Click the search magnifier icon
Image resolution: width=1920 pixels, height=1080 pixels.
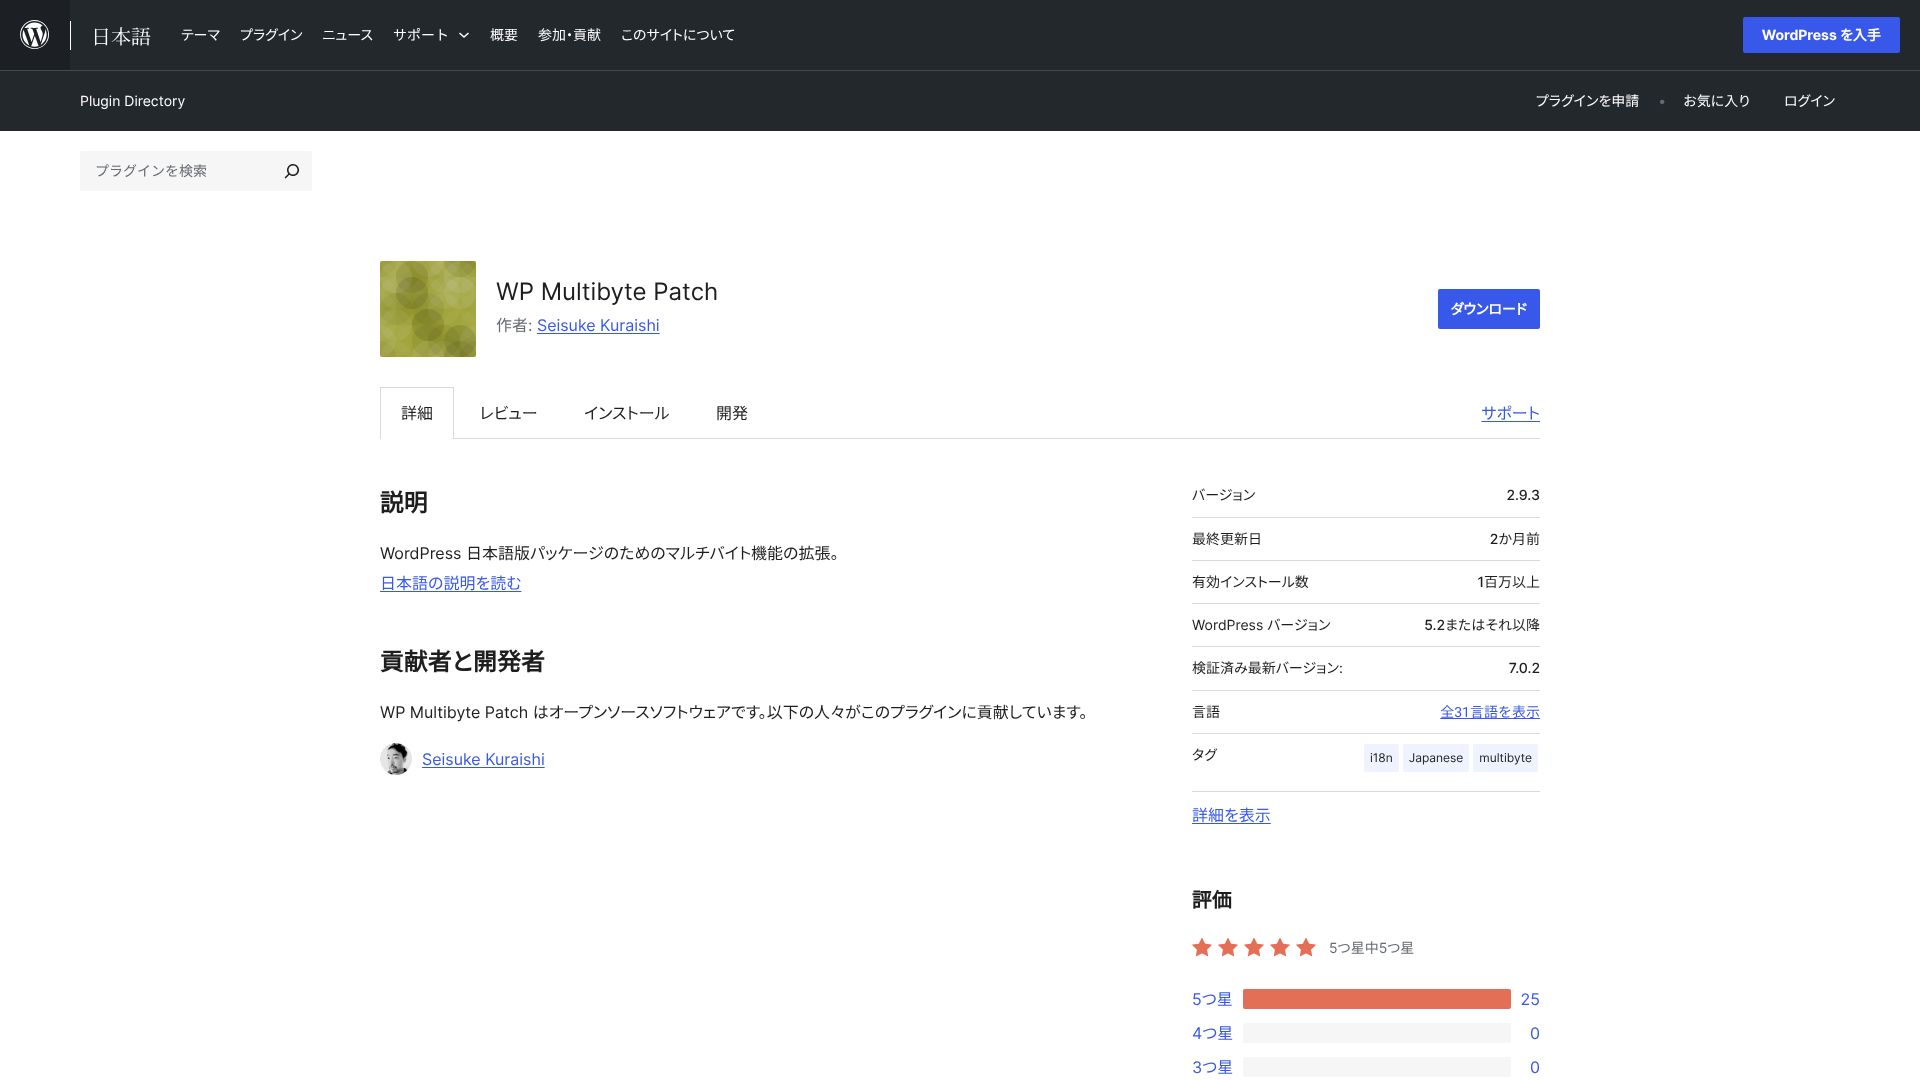tap(292, 171)
